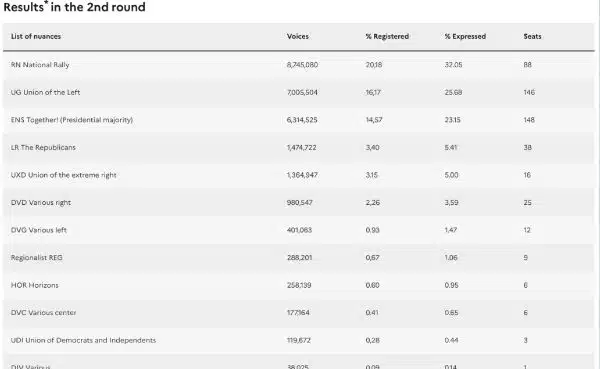Click the 0.95 expressed percentage
The width and height of the screenshot is (600, 369).
click(x=452, y=285)
